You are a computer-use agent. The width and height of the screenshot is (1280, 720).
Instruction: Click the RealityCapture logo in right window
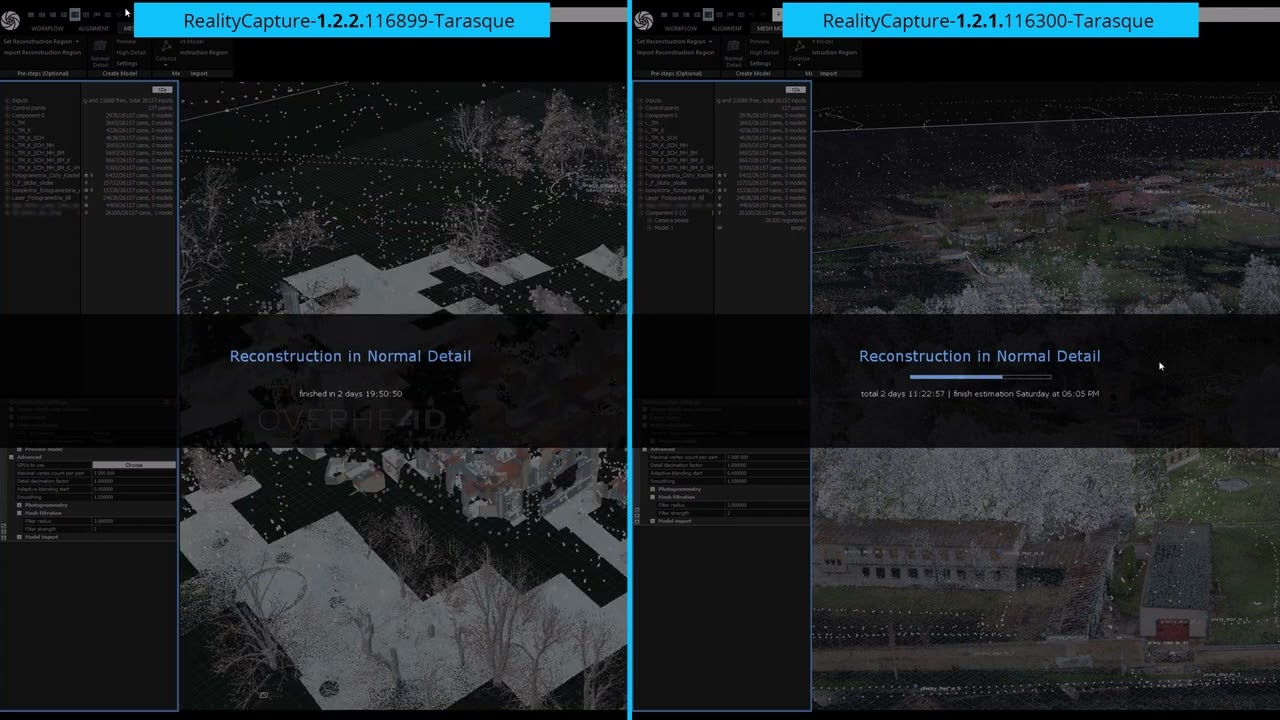(x=643, y=20)
